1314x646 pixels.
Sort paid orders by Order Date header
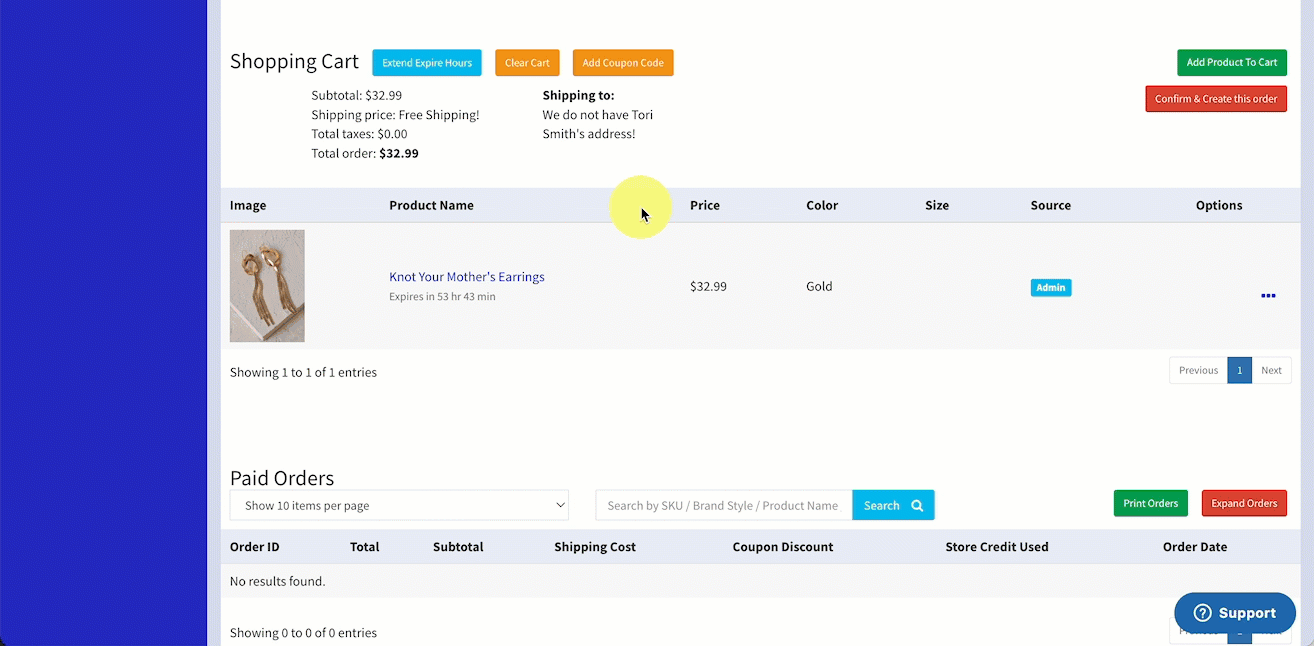tap(1194, 547)
